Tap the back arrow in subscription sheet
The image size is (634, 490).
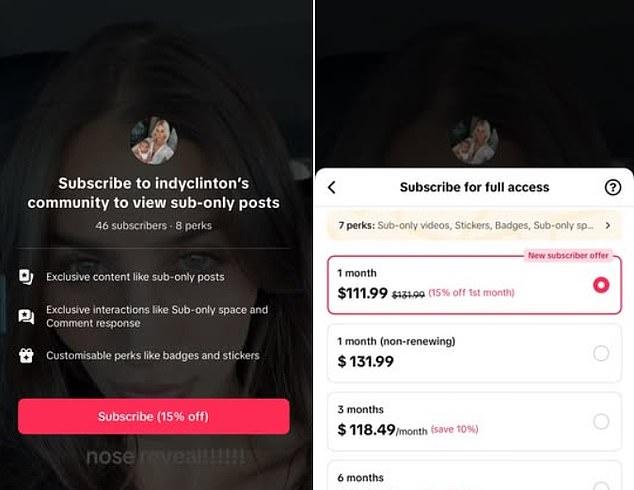click(x=332, y=187)
